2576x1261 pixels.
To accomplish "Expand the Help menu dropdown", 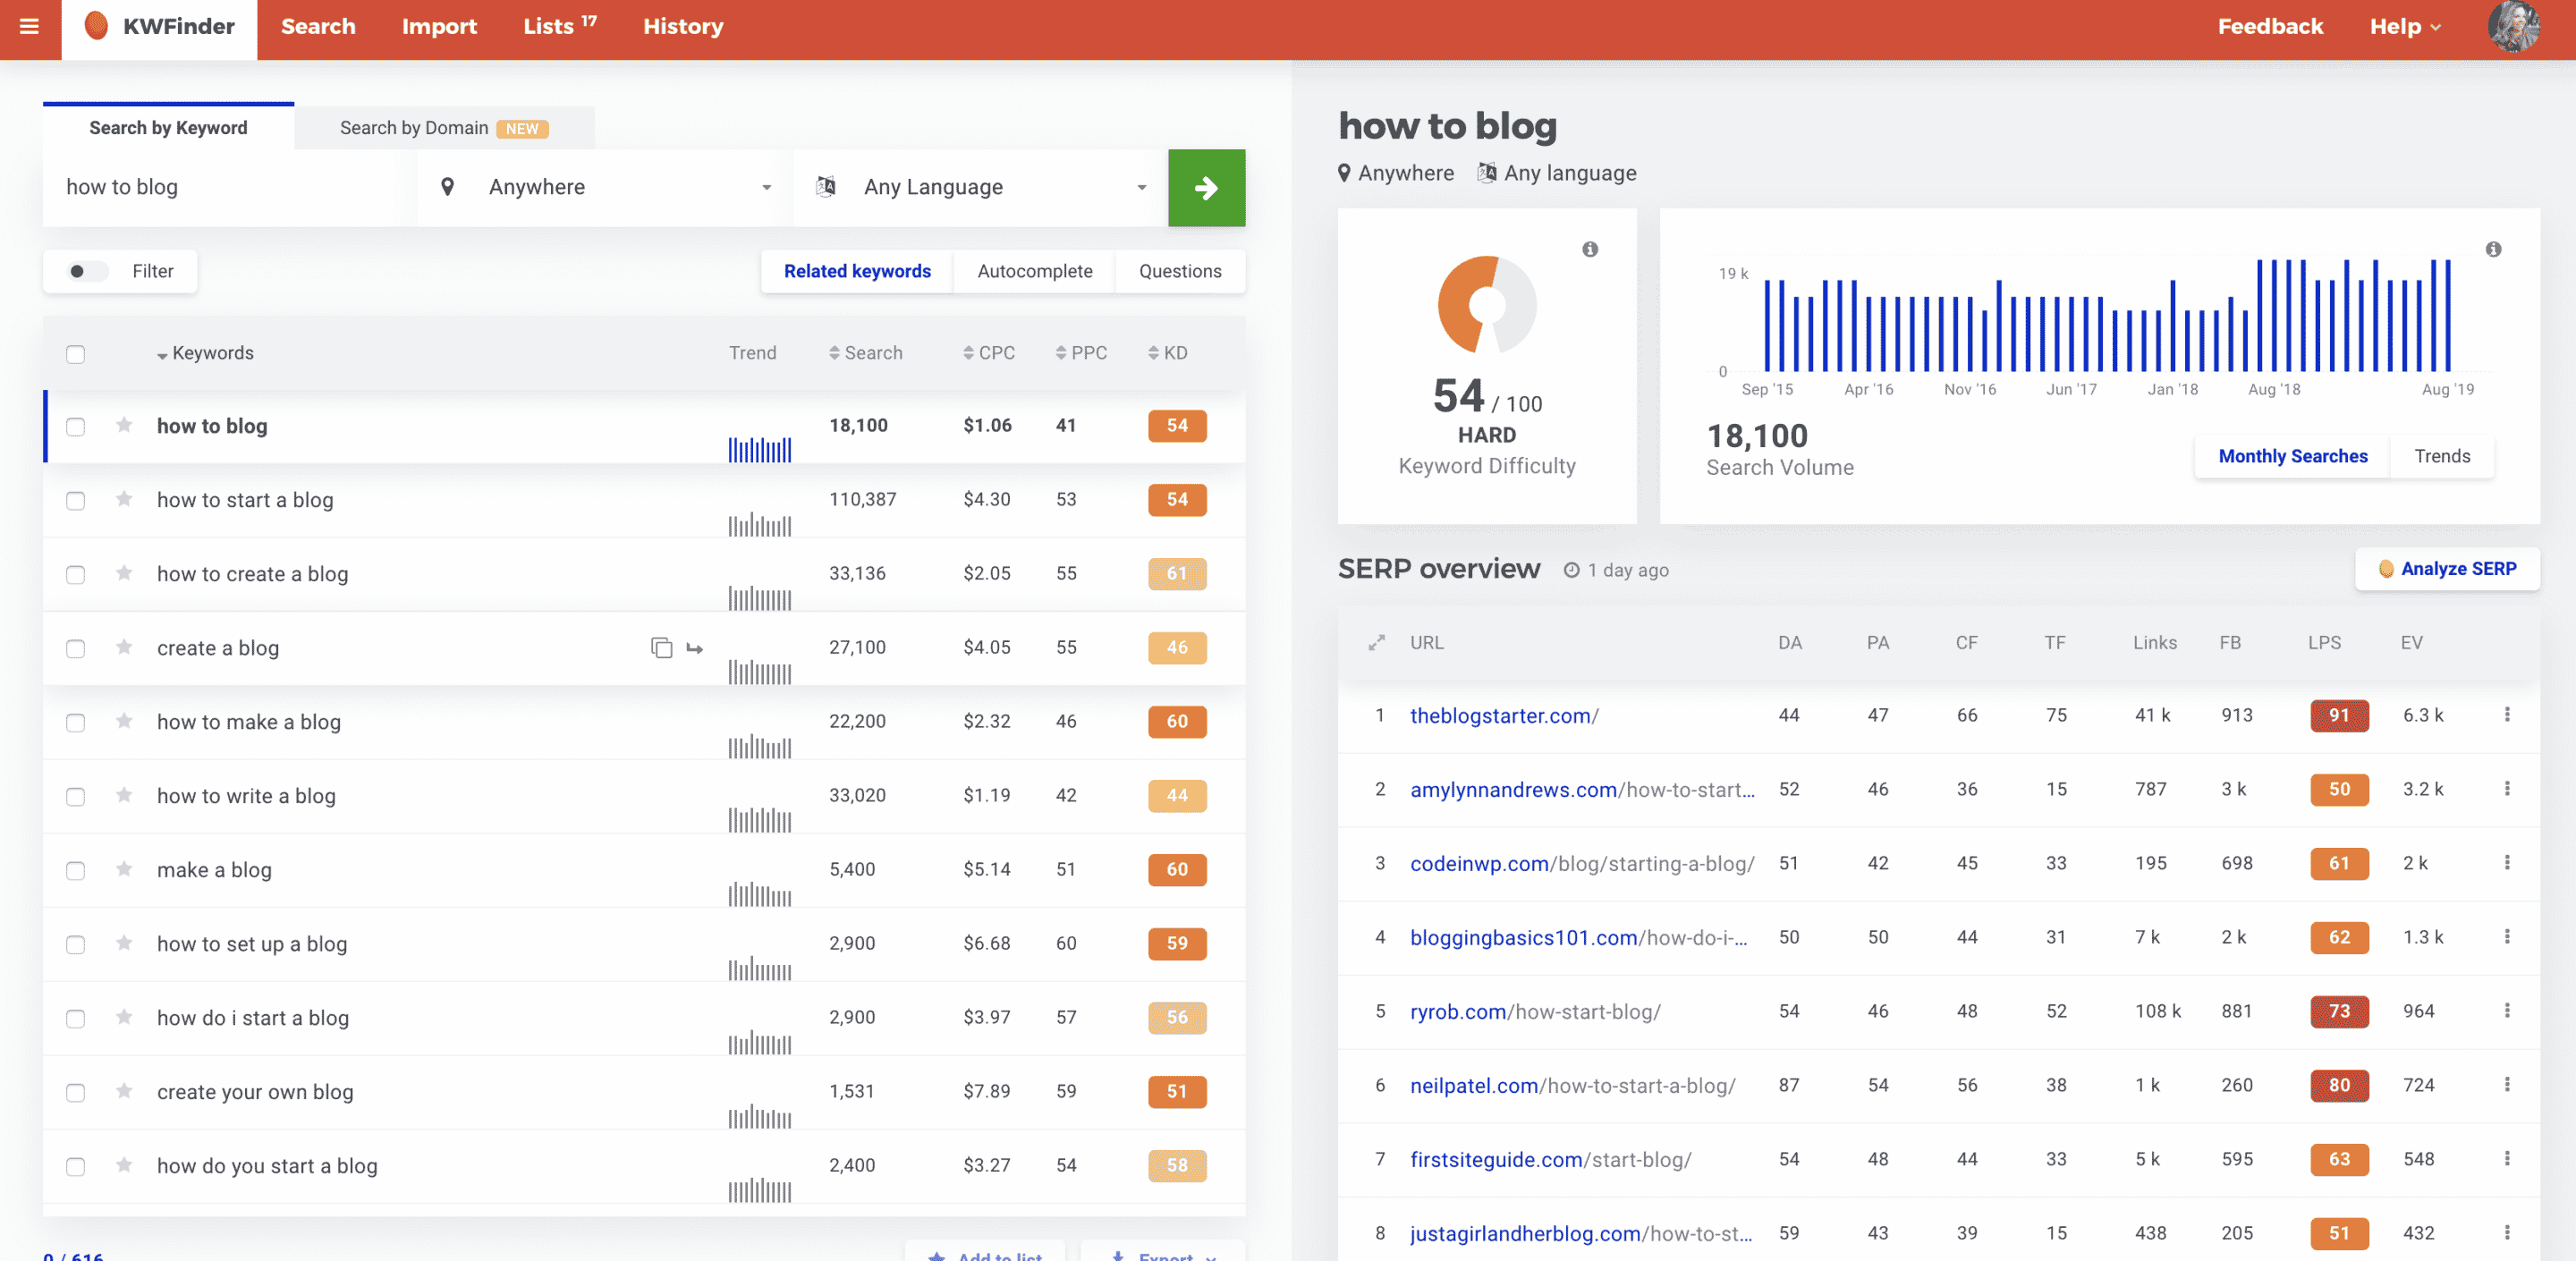I will (2405, 27).
